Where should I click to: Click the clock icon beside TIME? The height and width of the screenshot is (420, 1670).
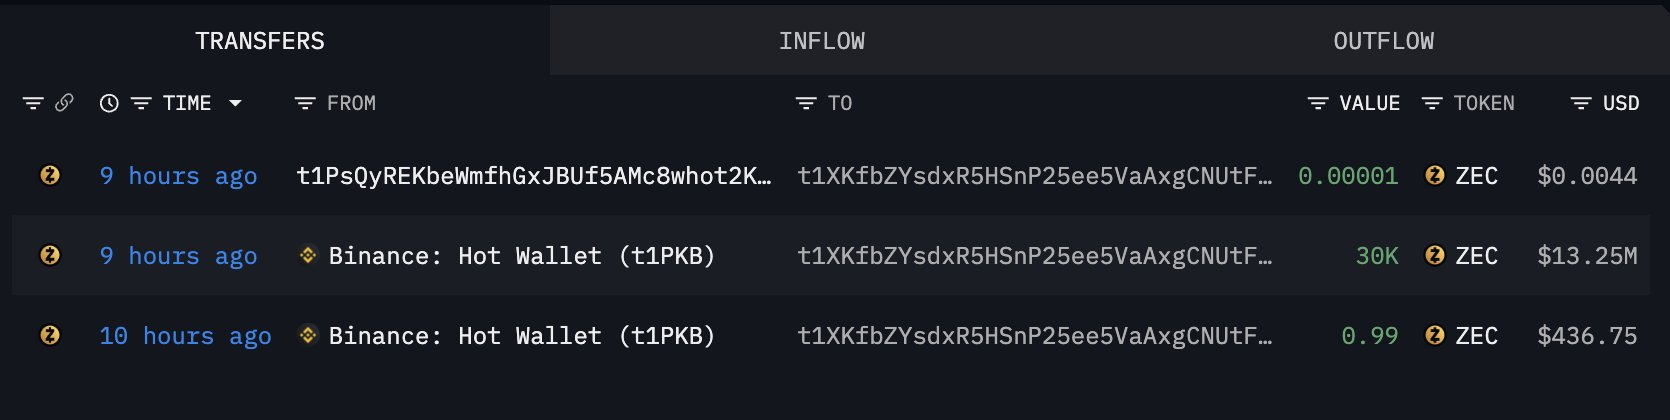coord(109,103)
